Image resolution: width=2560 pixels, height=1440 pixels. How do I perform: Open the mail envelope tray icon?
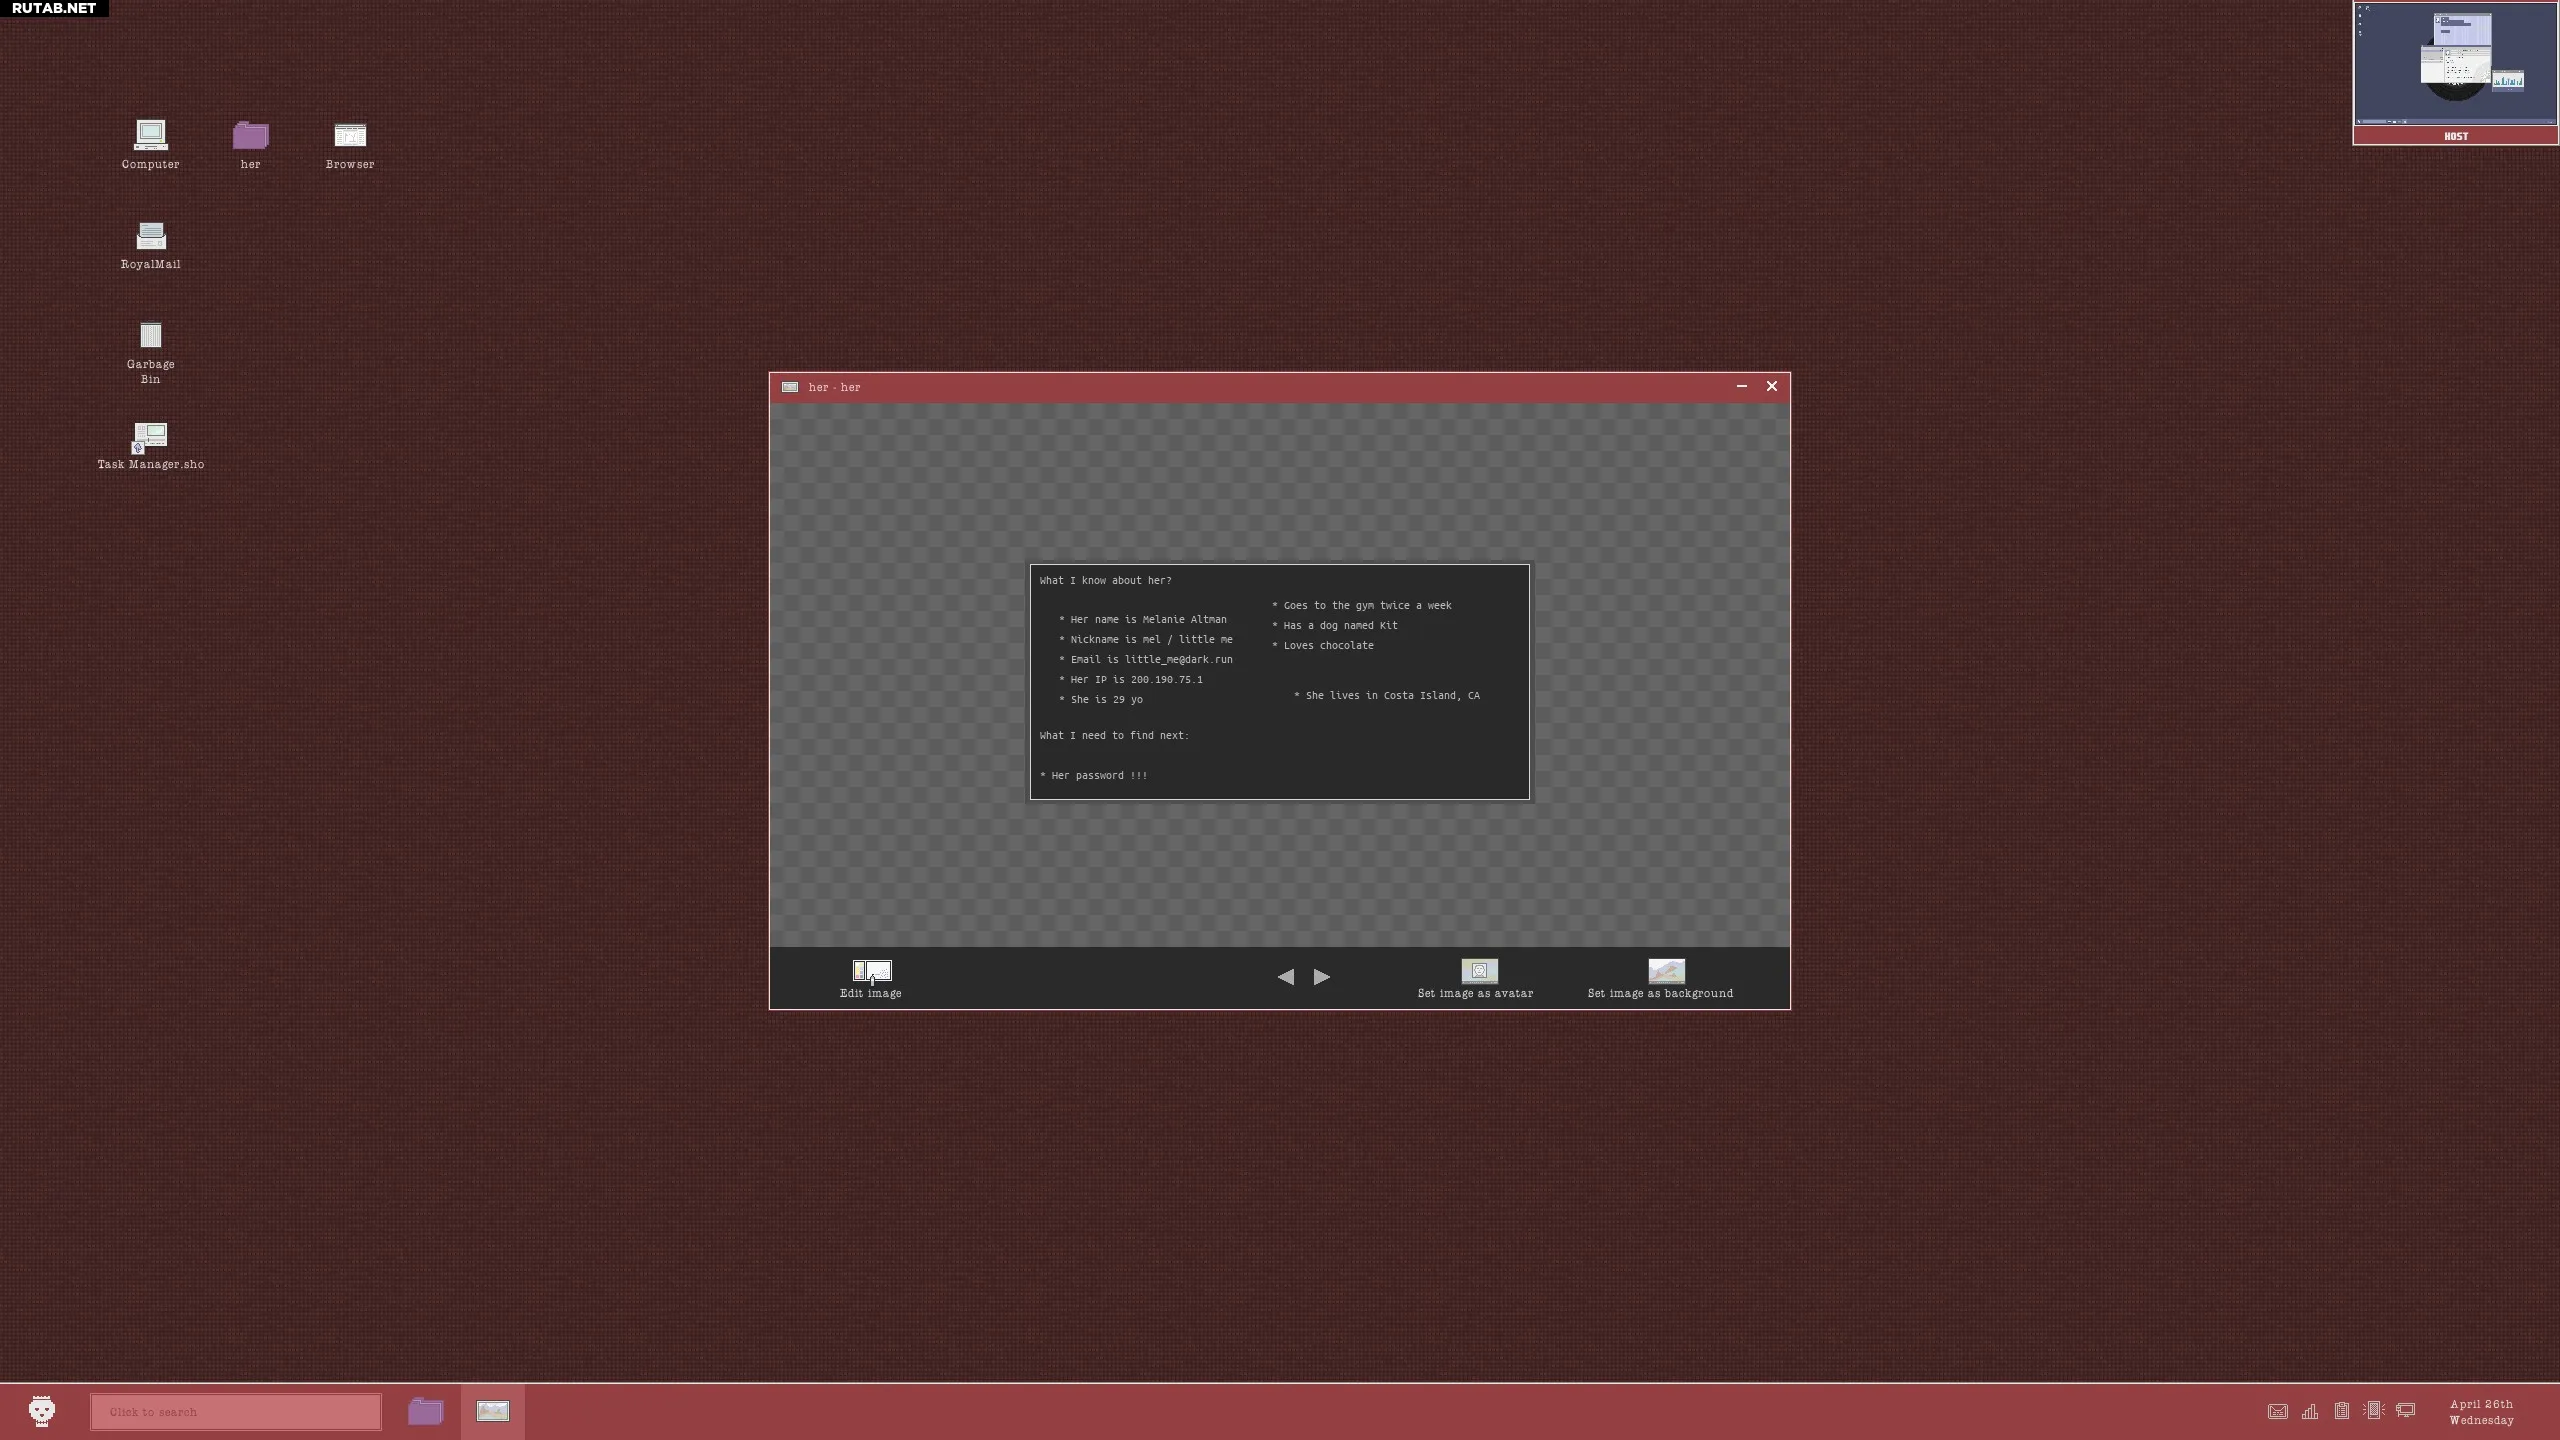click(2278, 1411)
